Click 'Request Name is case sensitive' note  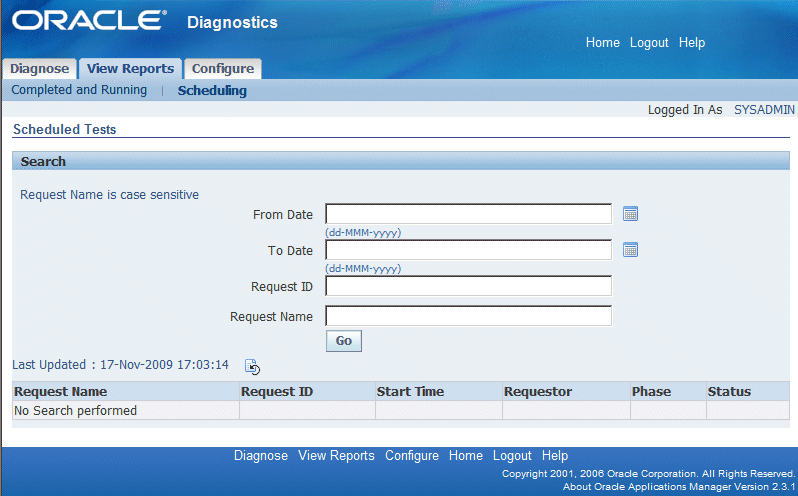point(109,195)
